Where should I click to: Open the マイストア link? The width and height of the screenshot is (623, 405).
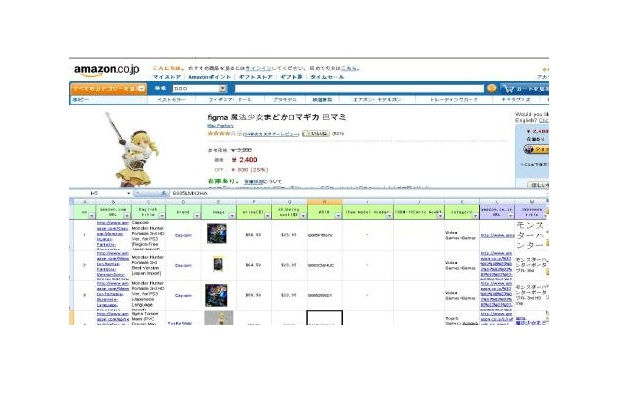pos(167,77)
